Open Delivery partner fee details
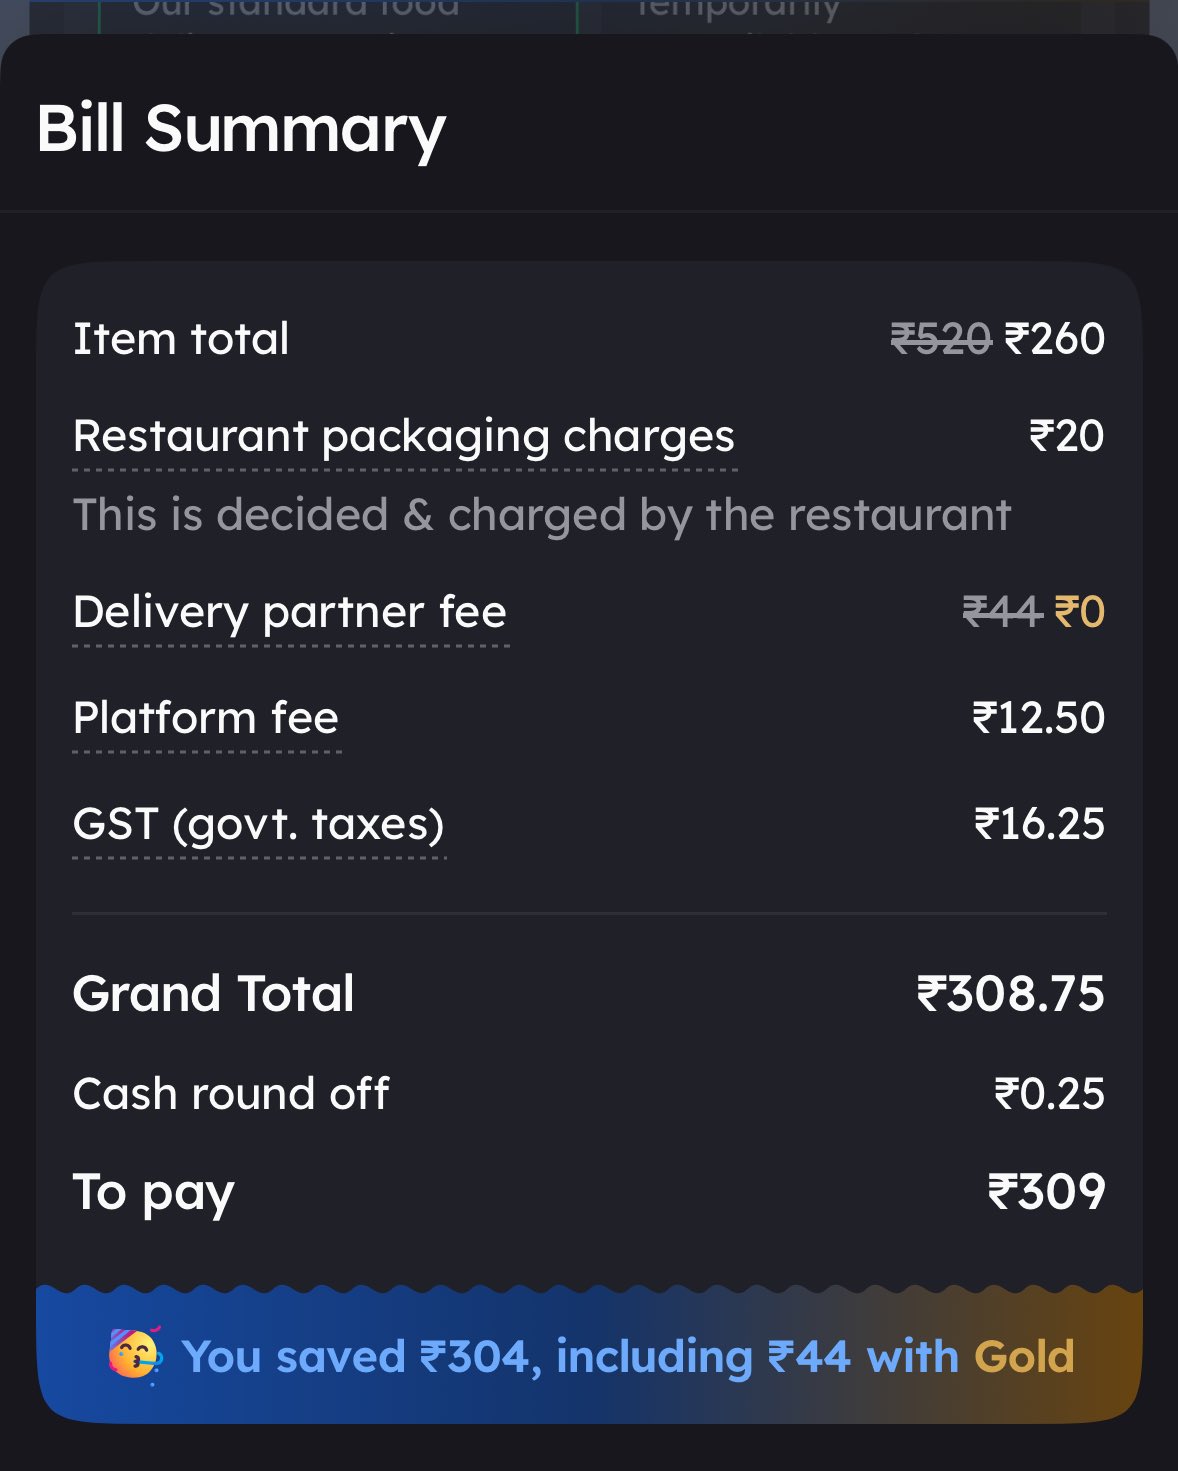Image resolution: width=1178 pixels, height=1471 pixels. 290,612
